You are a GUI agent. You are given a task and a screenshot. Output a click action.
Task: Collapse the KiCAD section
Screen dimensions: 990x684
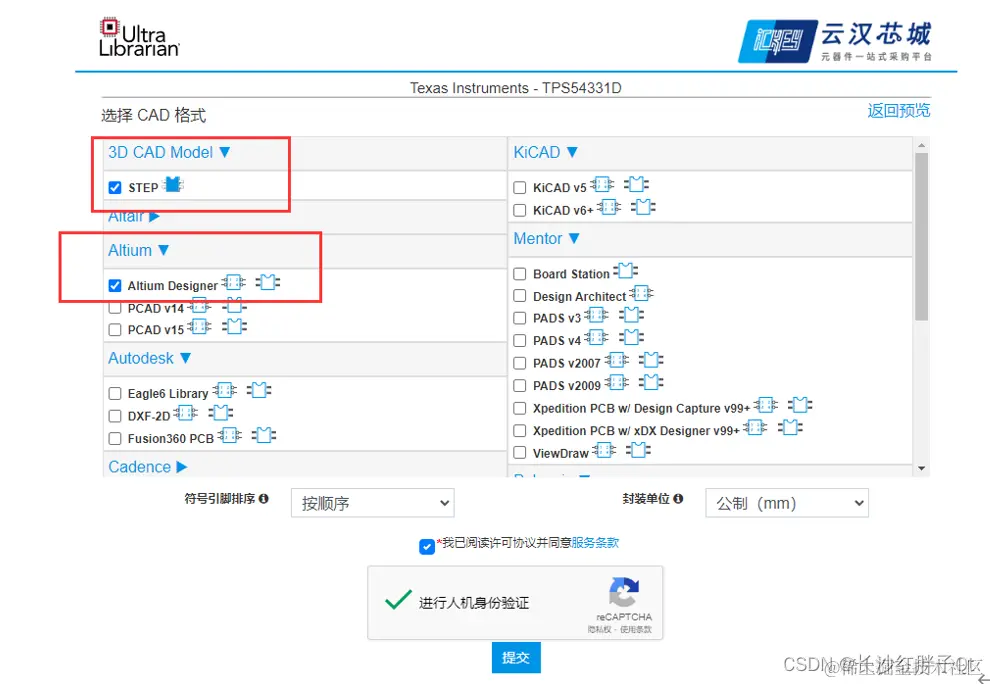pyautogui.click(x=546, y=152)
